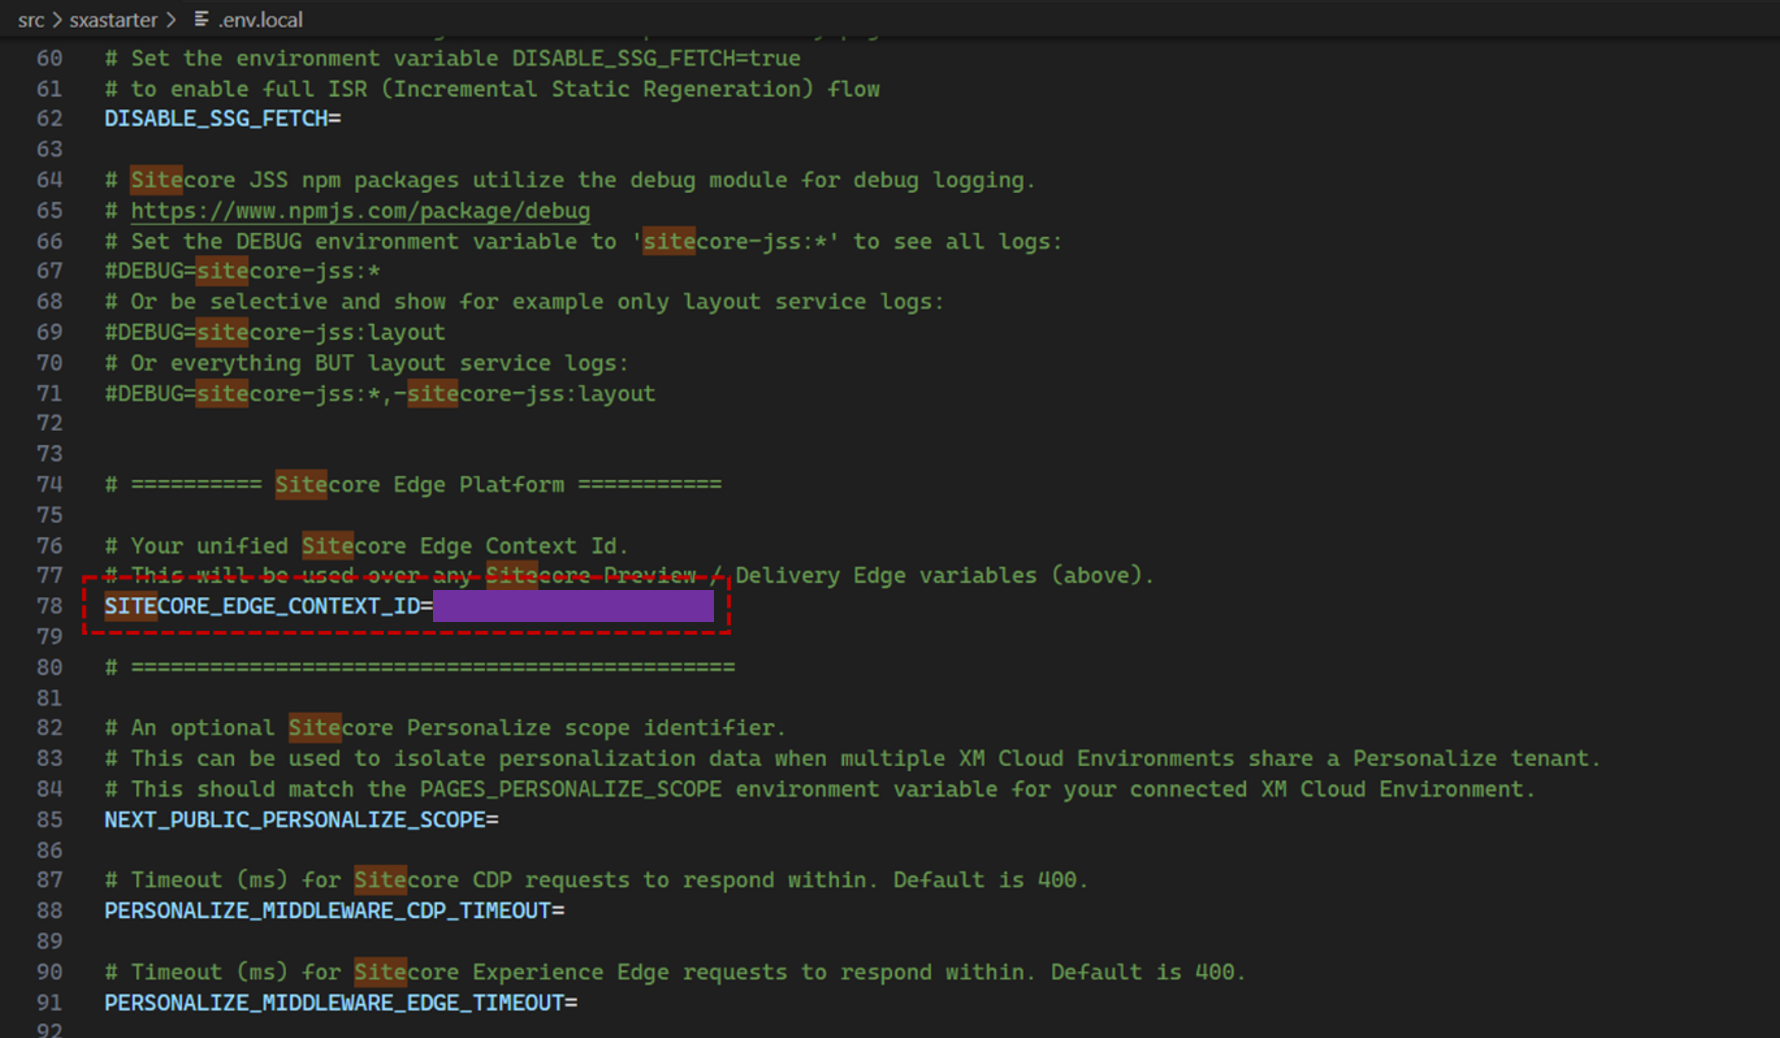The image size is (1780, 1038).
Task: Click NEXT_PUBLIC_PERSONALIZE_SCOPE variable name
Action: click(x=295, y=820)
